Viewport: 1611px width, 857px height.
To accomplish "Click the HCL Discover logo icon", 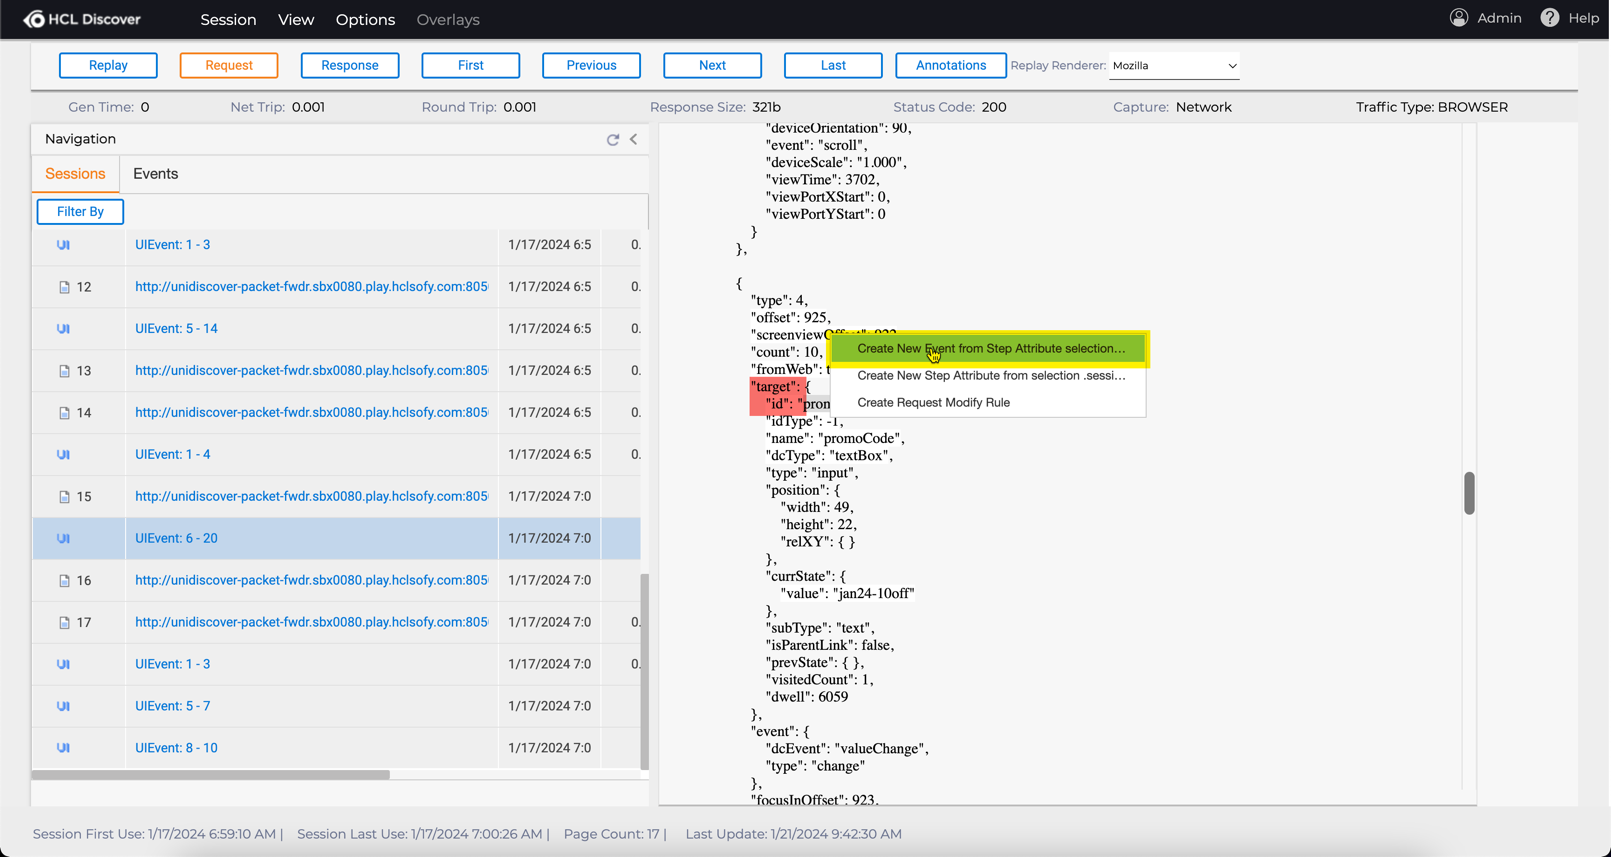I will (34, 19).
